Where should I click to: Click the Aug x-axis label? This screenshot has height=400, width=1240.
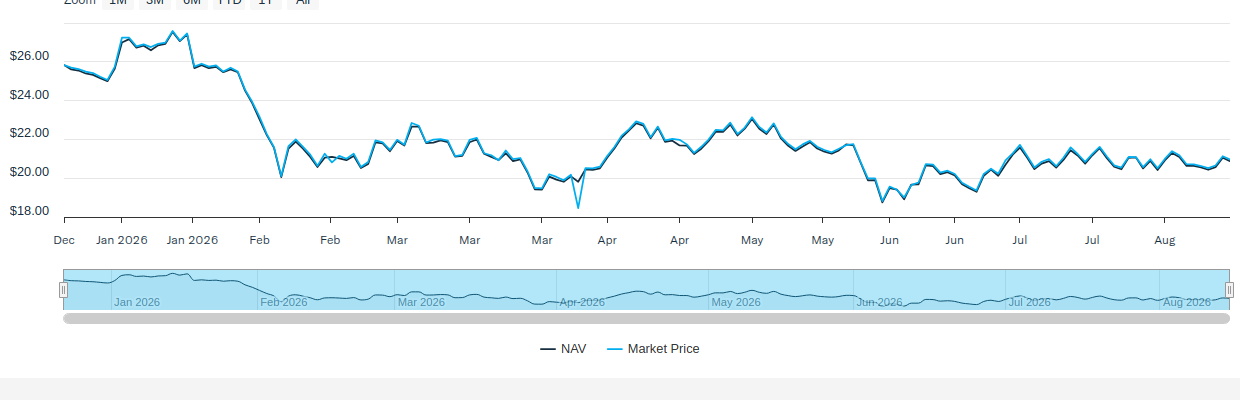pyautogui.click(x=1164, y=240)
